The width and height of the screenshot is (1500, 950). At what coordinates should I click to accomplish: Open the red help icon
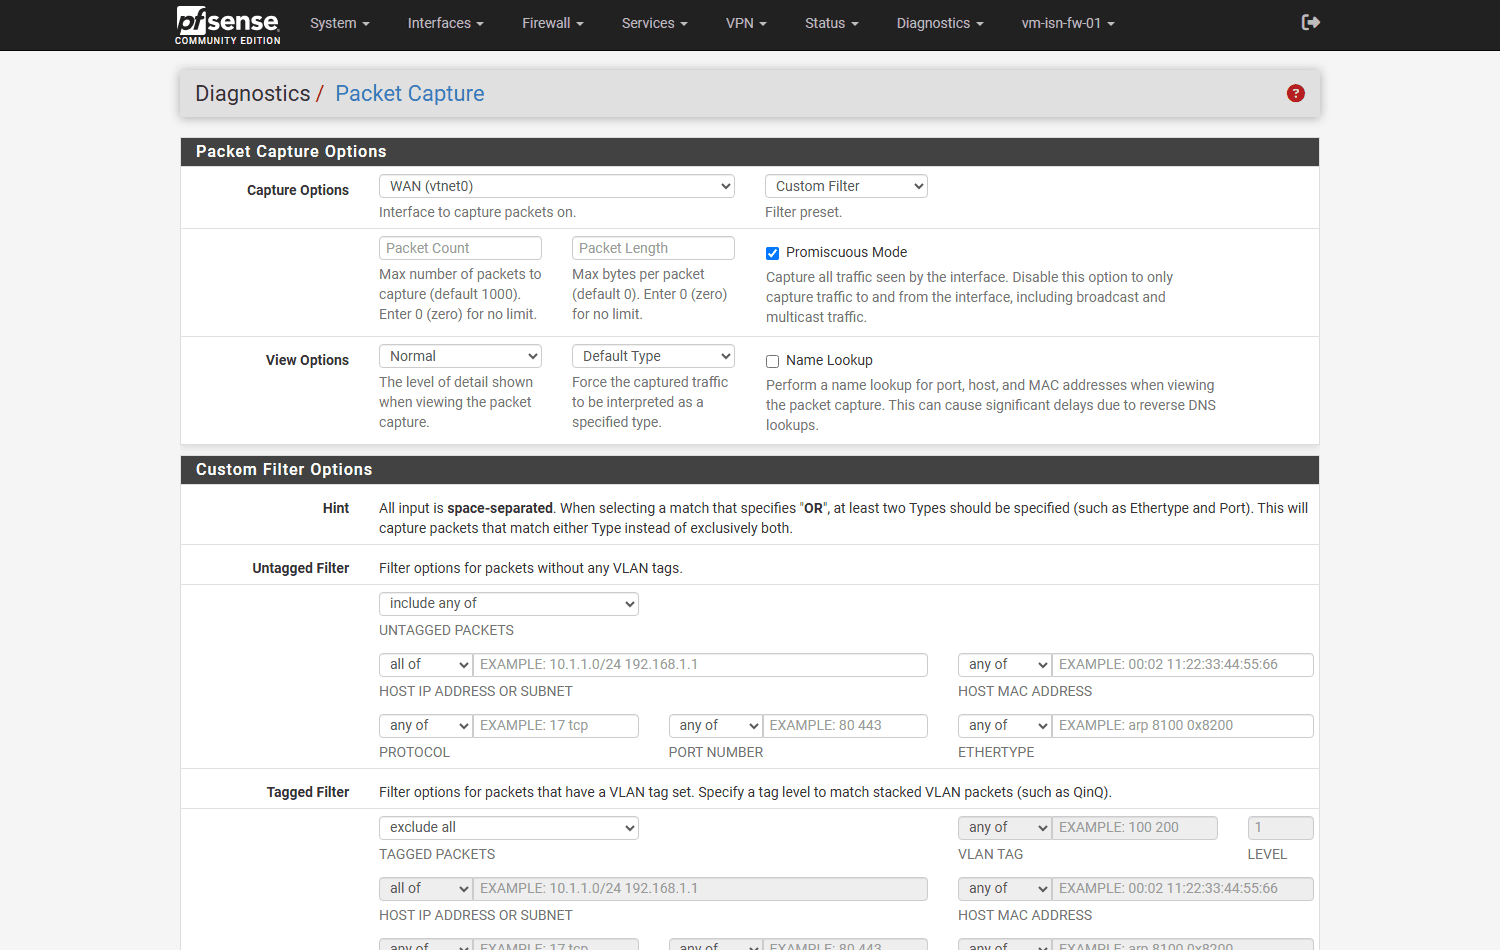click(x=1296, y=93)
